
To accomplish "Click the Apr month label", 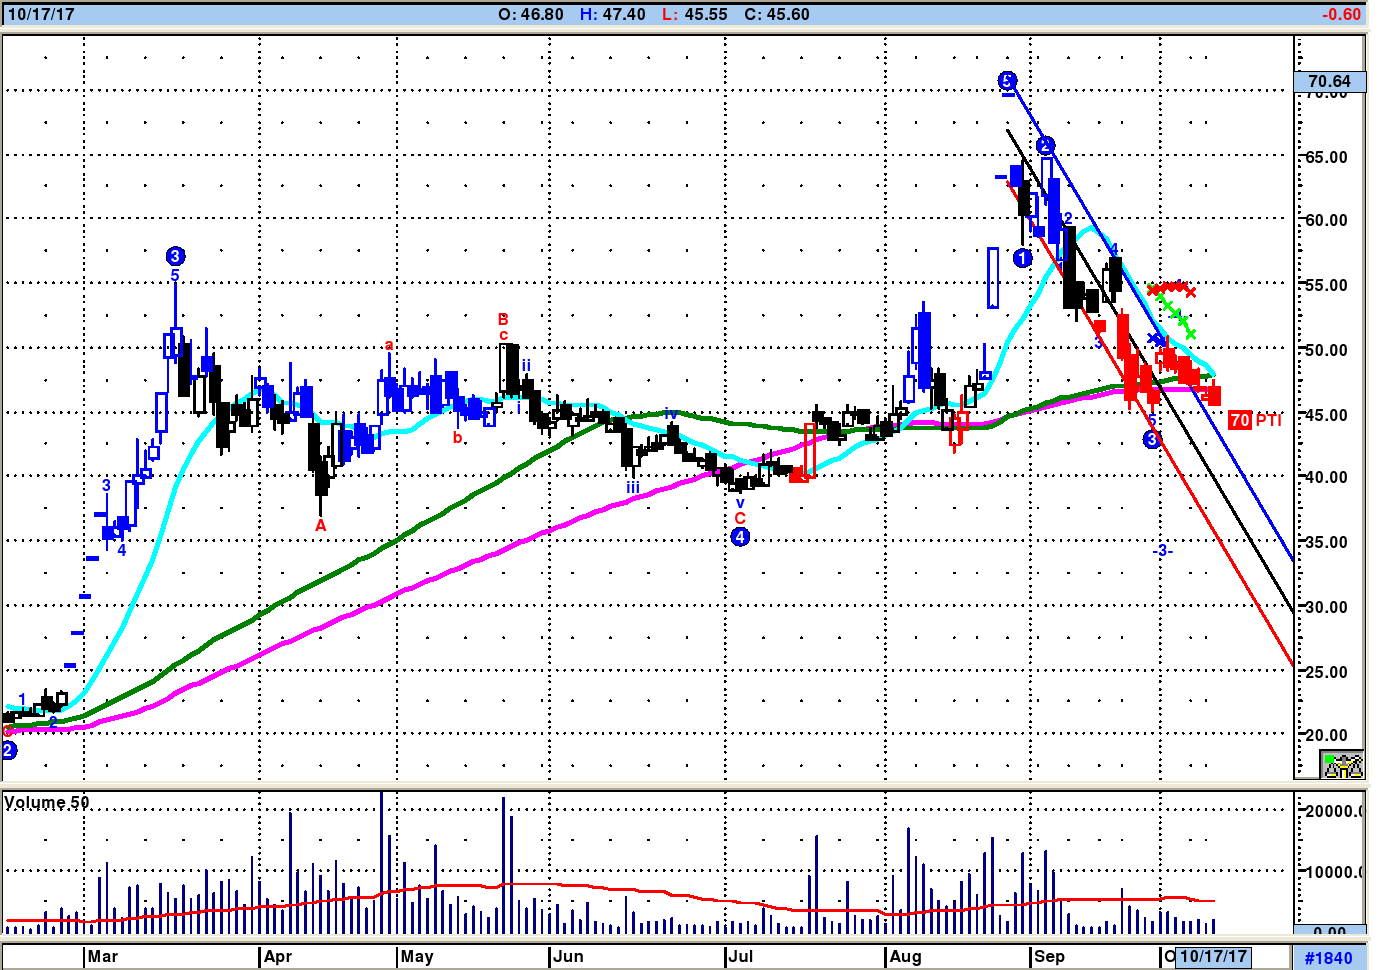I will coord(277,956).
